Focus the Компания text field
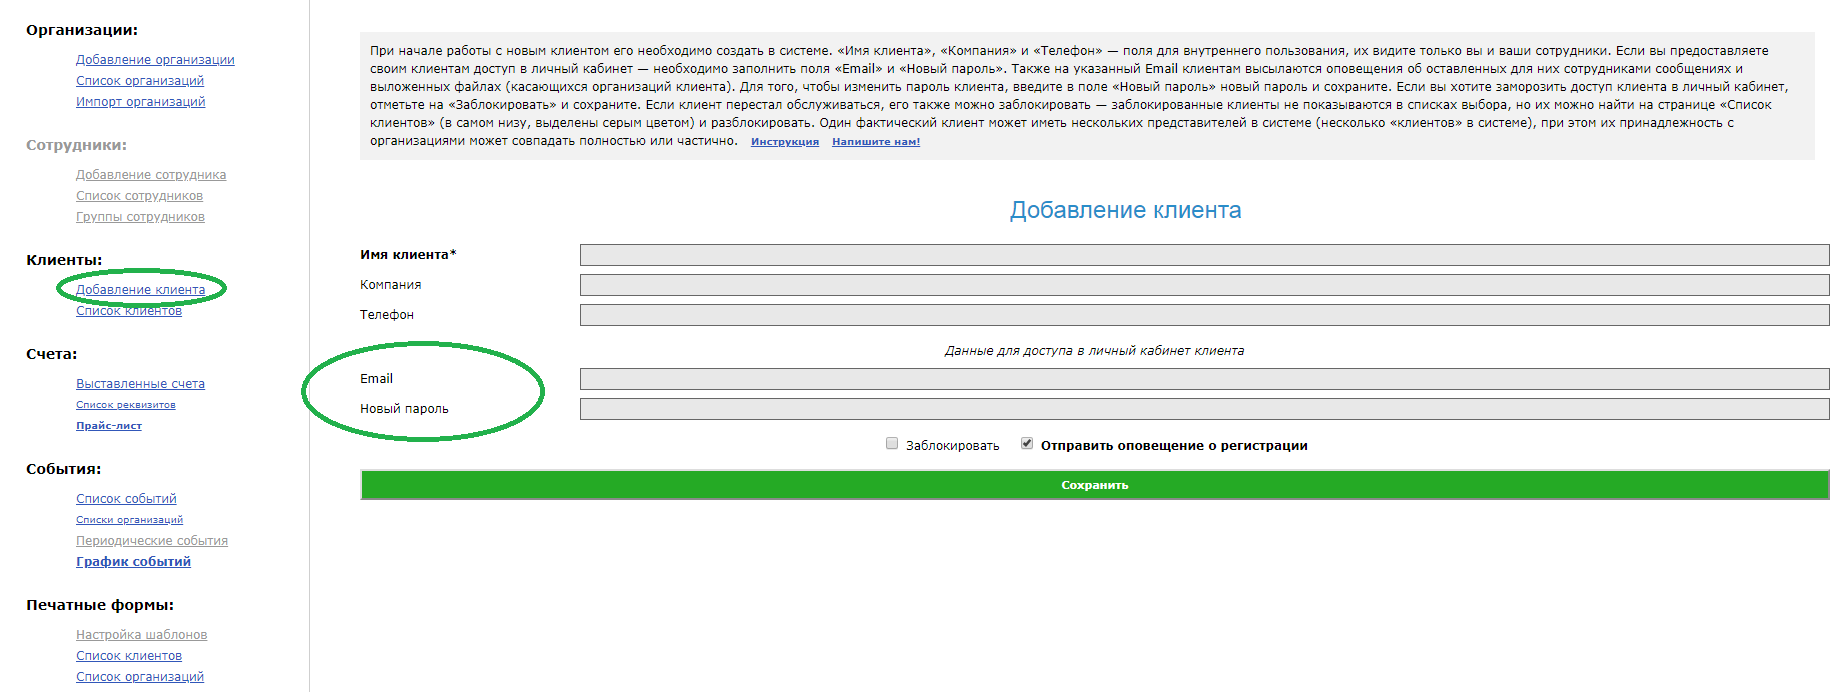Image resolution: width=1841 pixels, height=692 pixels. [x=1204, y=285]
